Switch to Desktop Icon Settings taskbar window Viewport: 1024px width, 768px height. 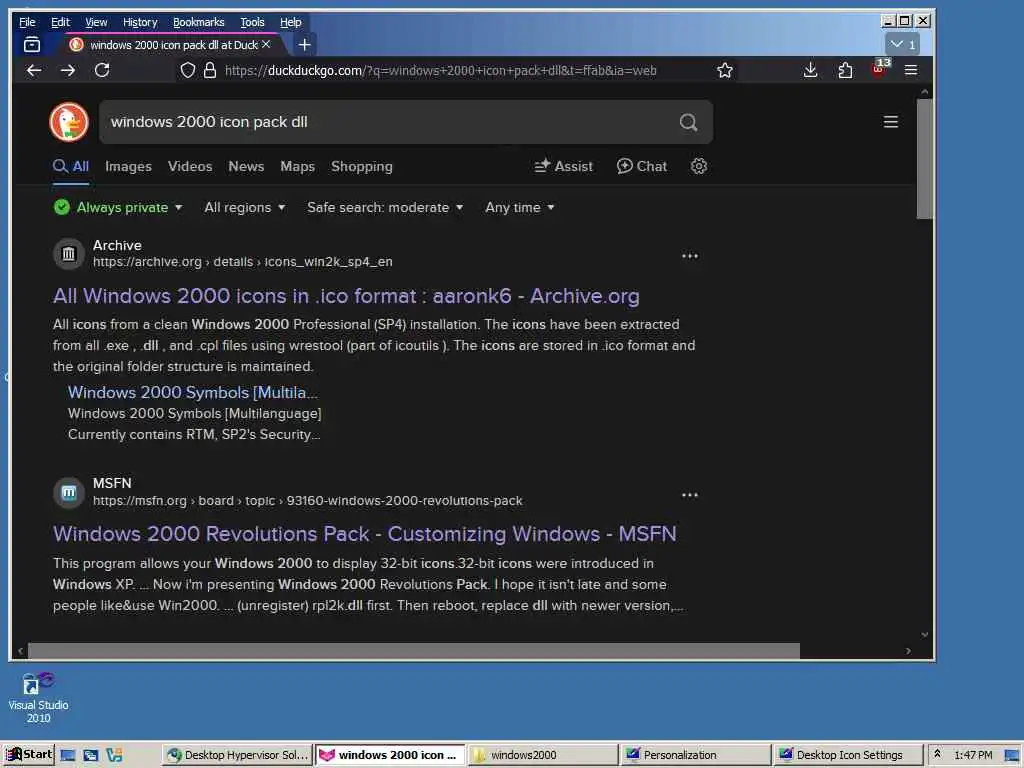tap(848, 755)
